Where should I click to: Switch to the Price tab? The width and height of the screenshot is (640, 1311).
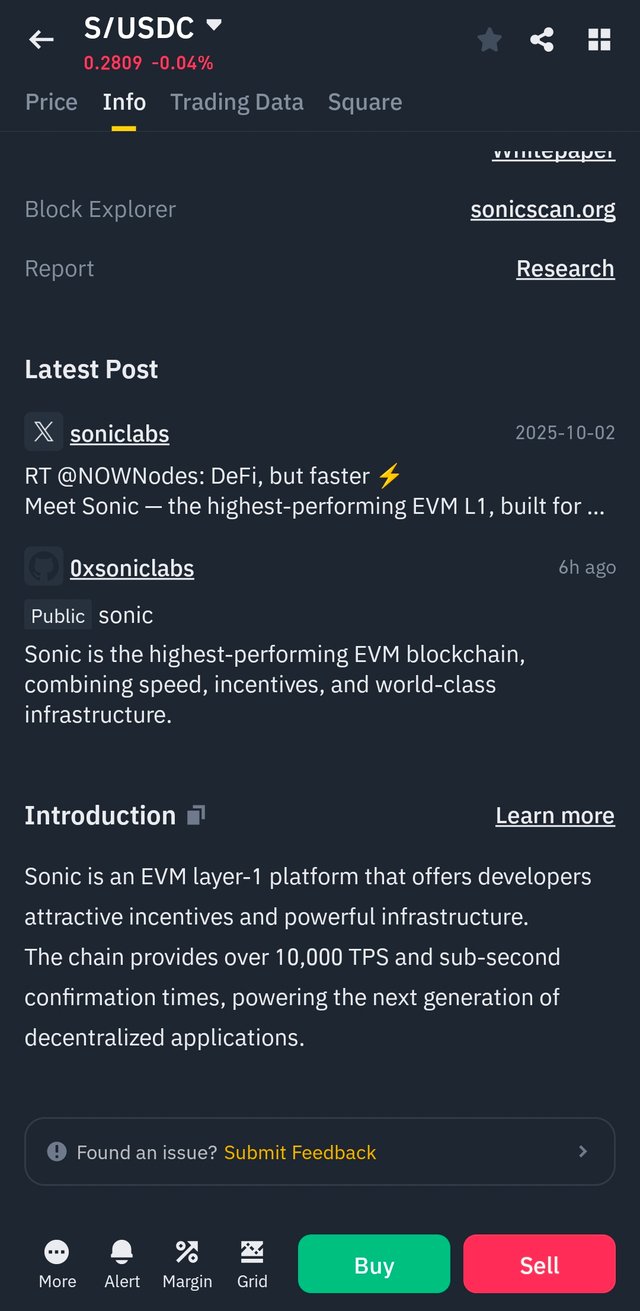tap(51, 102)
